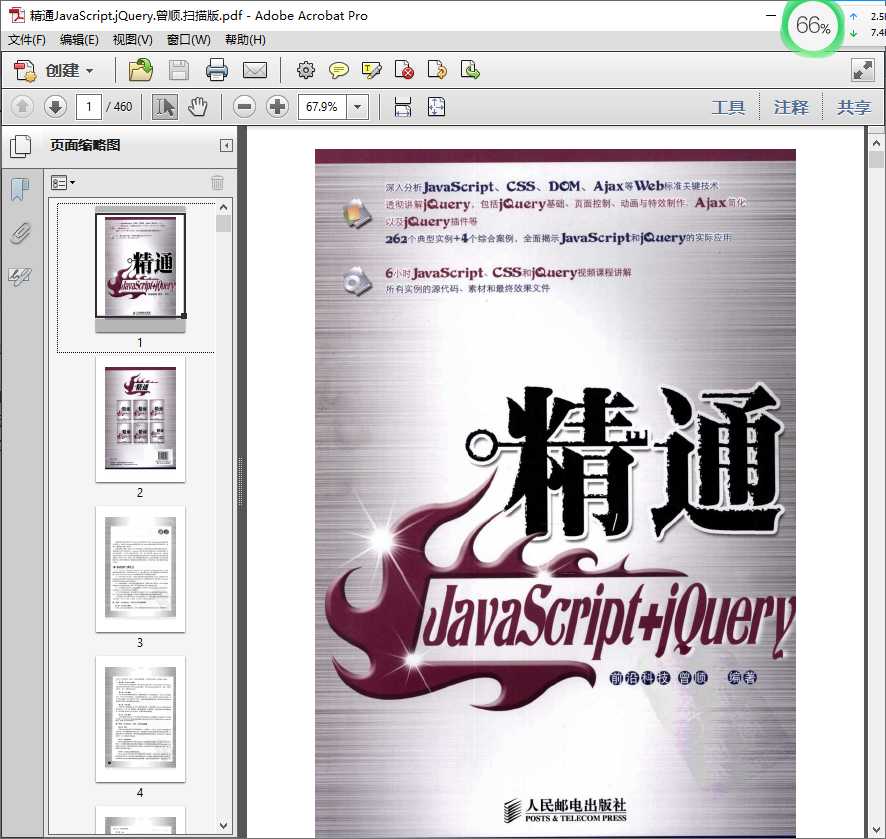Open the 注释 comment pane
886x839 pixels.
(x=791, y=107)
